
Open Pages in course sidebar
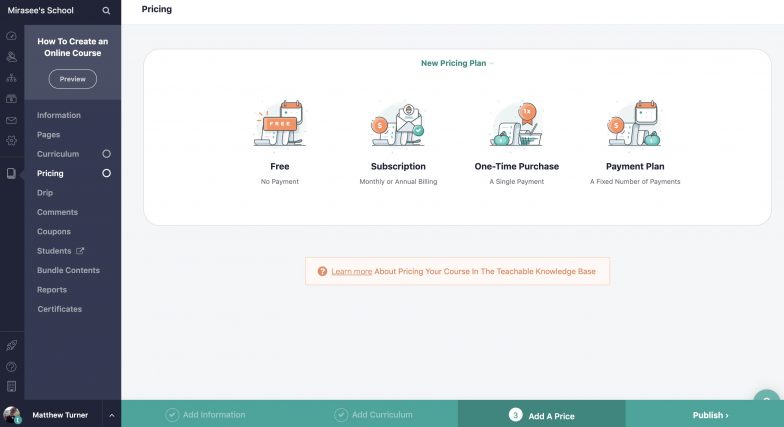pyautogui.click(x=48, y=134)
